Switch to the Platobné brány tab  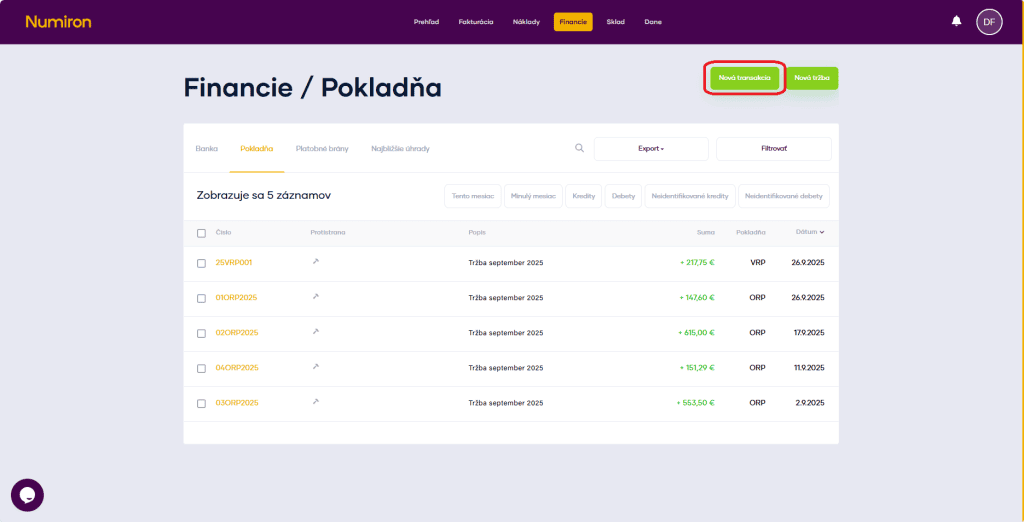[x=322, y=149]
